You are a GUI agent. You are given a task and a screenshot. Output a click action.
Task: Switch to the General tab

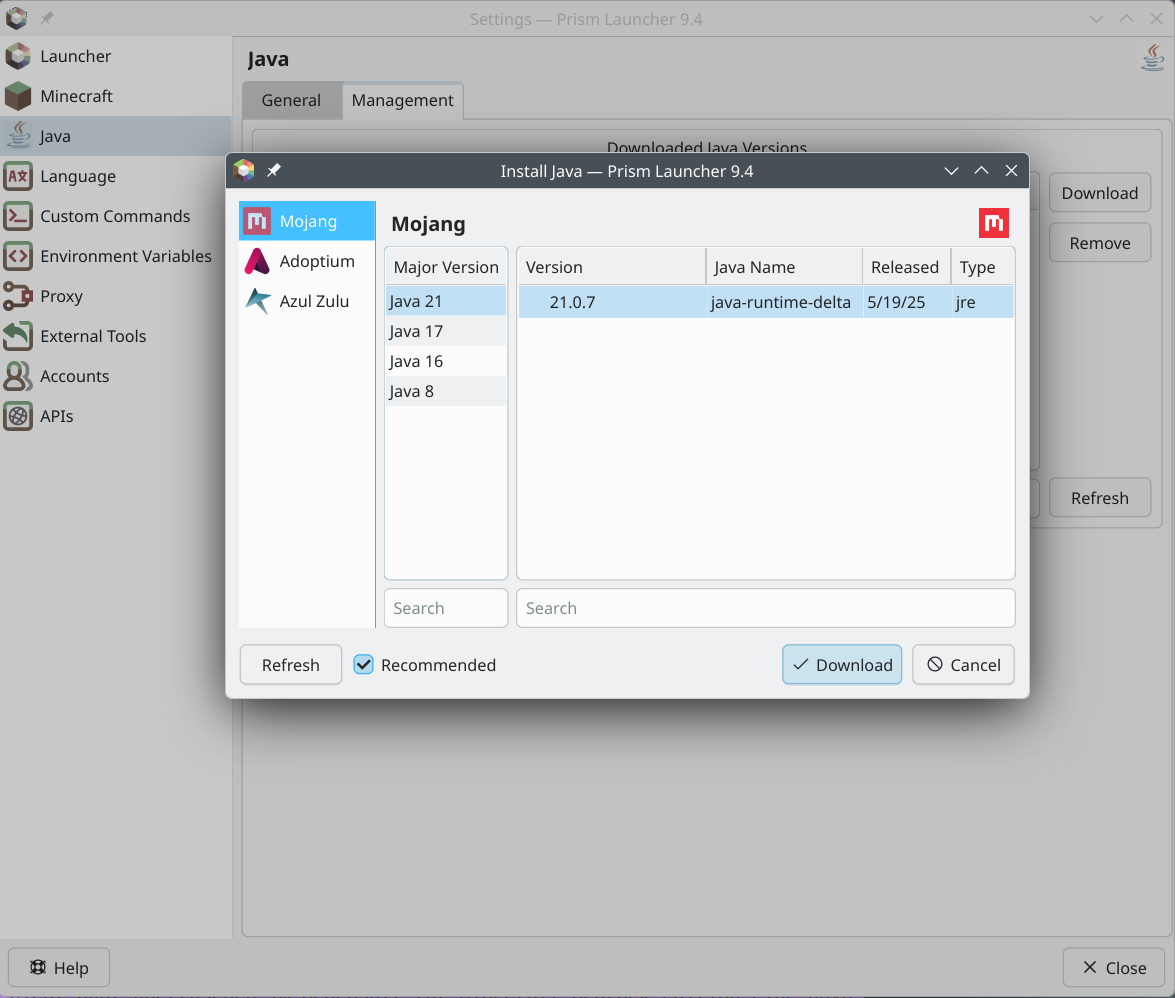(291, 100)
